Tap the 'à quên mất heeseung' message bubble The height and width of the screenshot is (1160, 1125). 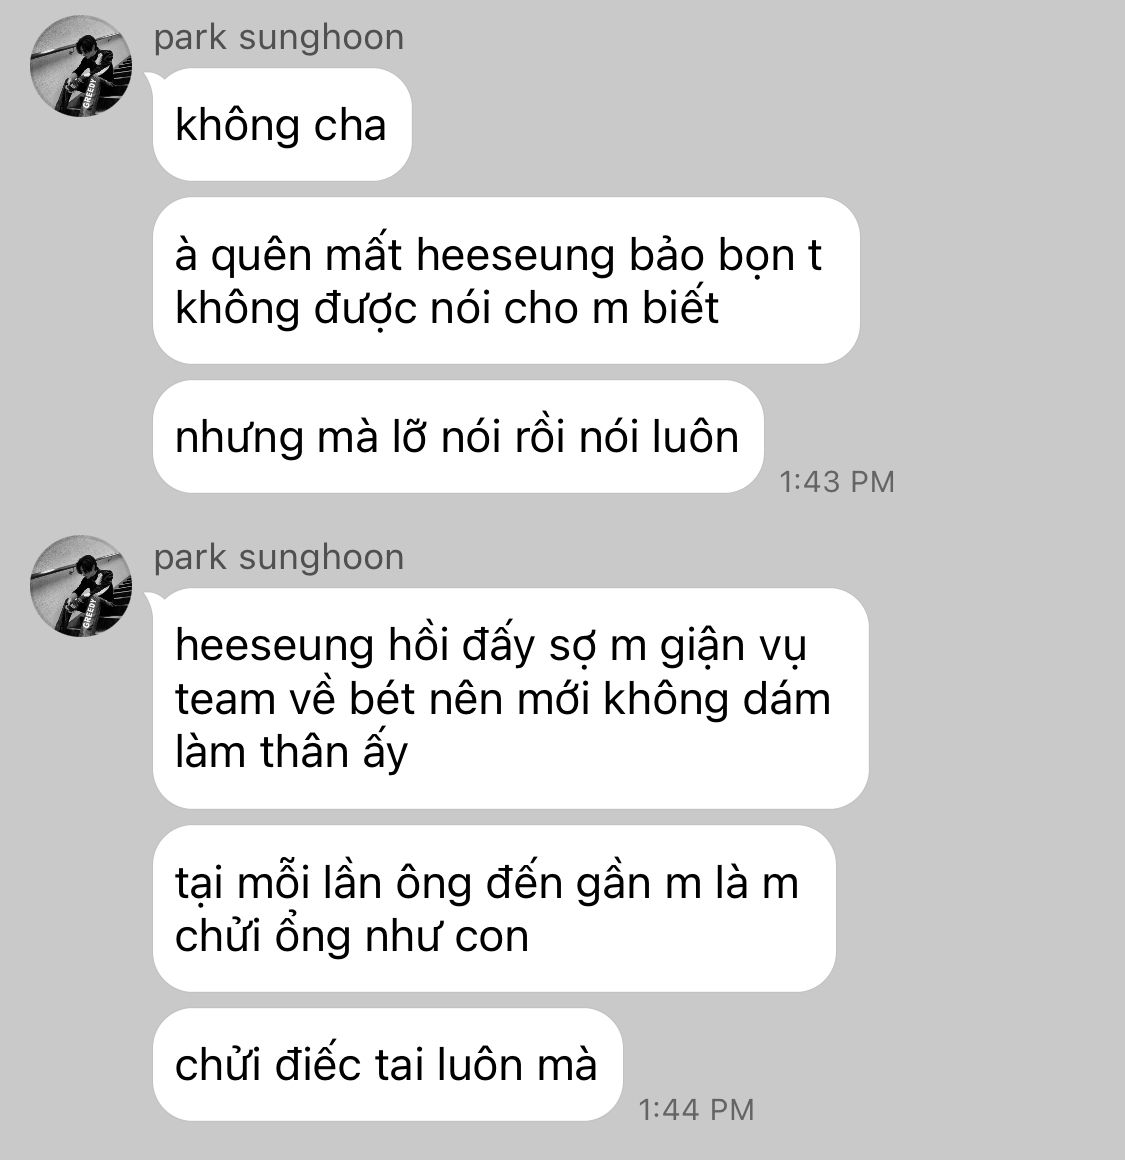coord(506,280)
